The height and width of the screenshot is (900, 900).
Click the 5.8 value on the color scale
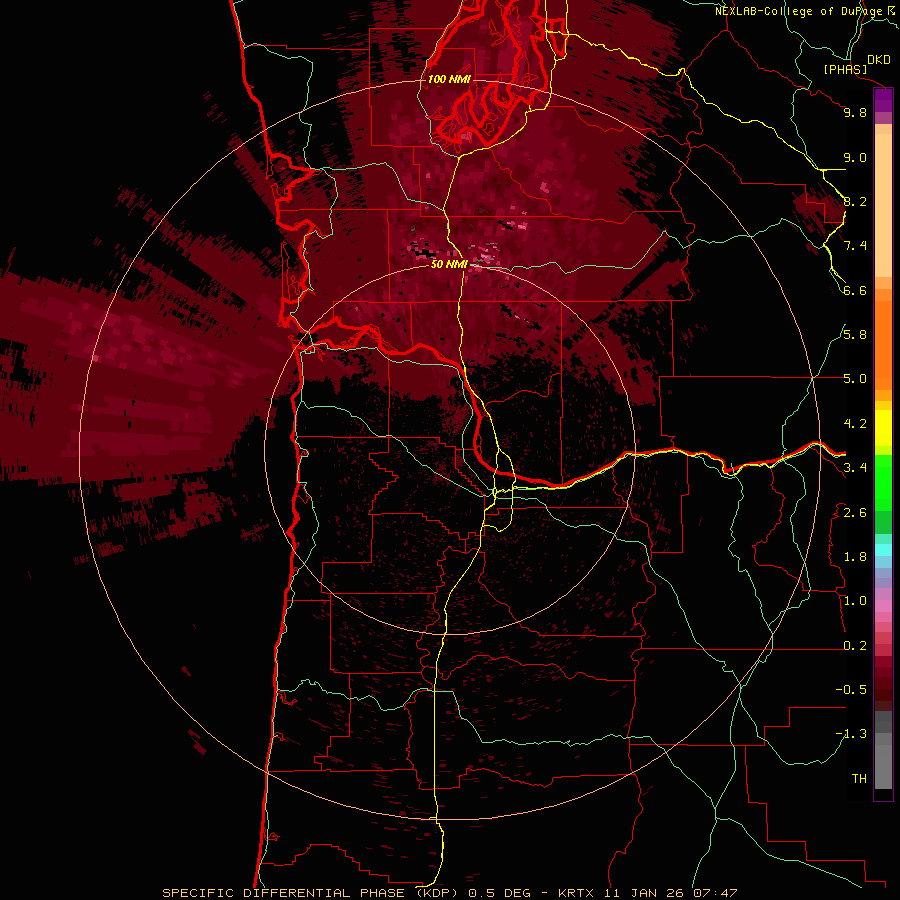point(855,335)
